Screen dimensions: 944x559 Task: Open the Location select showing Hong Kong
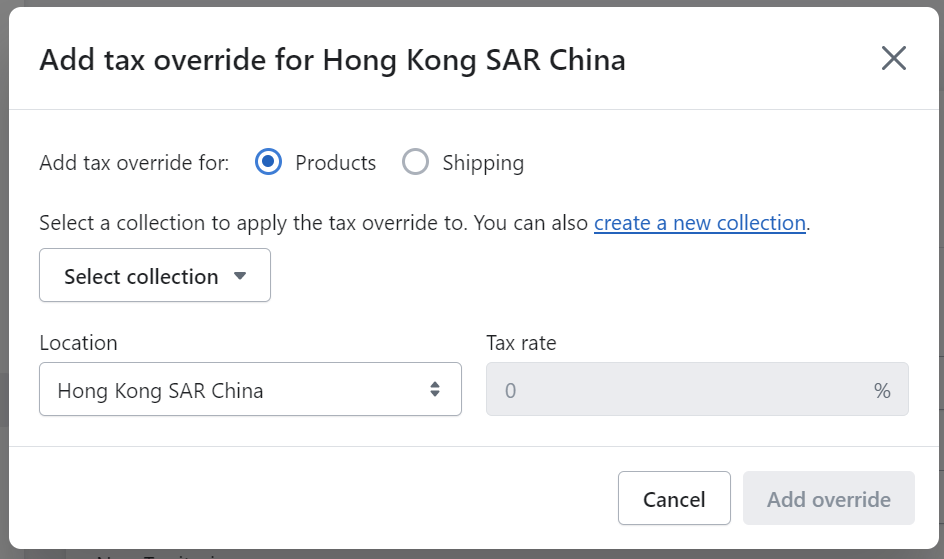(x=250, y=389)
